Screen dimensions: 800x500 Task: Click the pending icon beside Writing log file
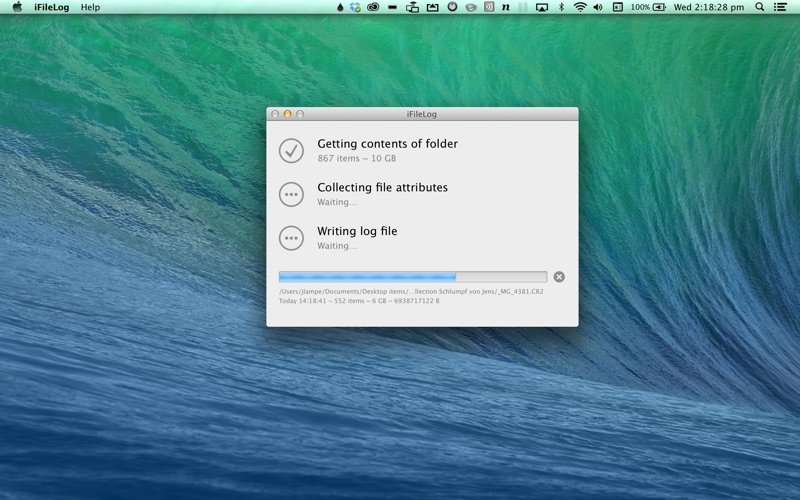click(x=291, y=238)
